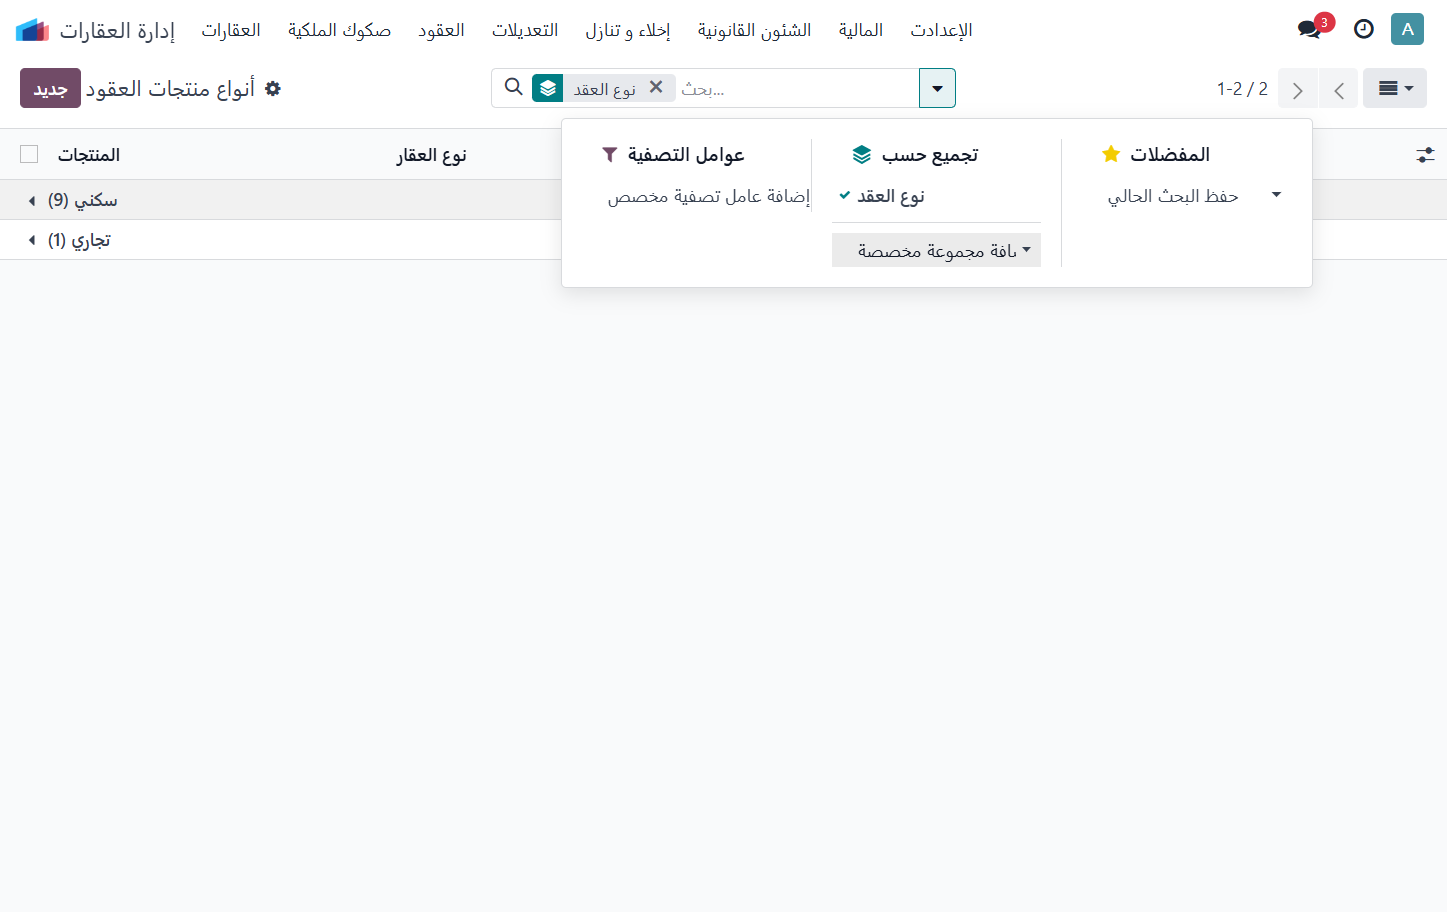Click the إدارة العقارات app title
1447x912 pixels.
tap(117, 30)
